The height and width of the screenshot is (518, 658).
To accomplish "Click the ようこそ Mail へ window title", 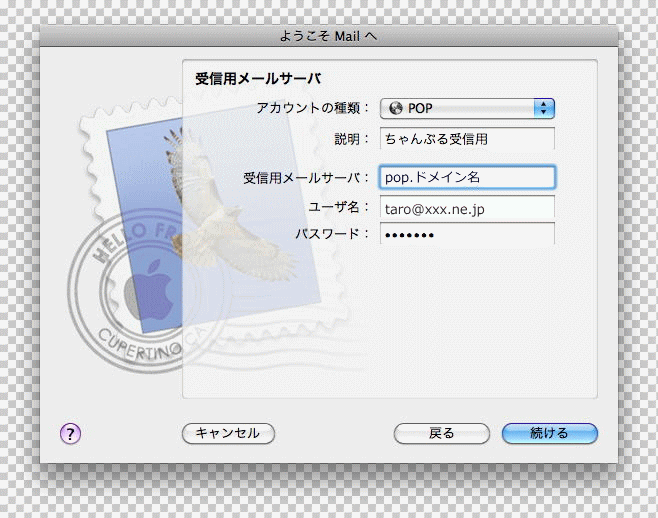I will point(328,36).
